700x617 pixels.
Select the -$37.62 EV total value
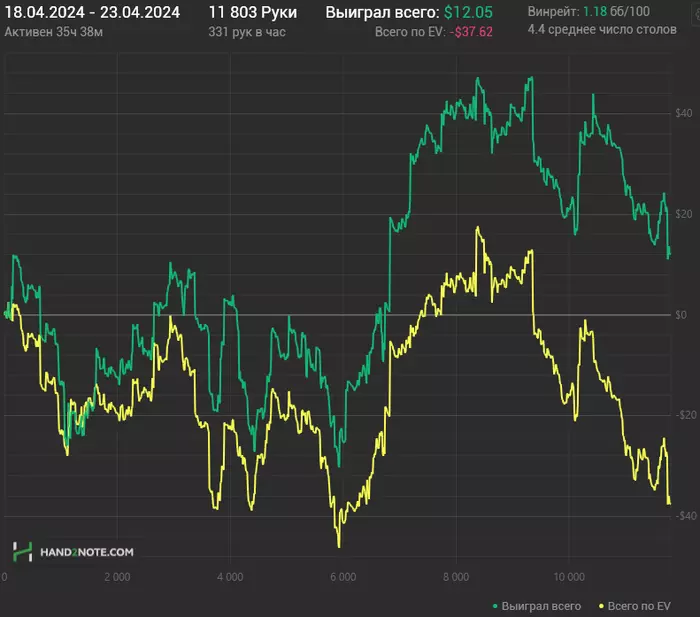471,32
